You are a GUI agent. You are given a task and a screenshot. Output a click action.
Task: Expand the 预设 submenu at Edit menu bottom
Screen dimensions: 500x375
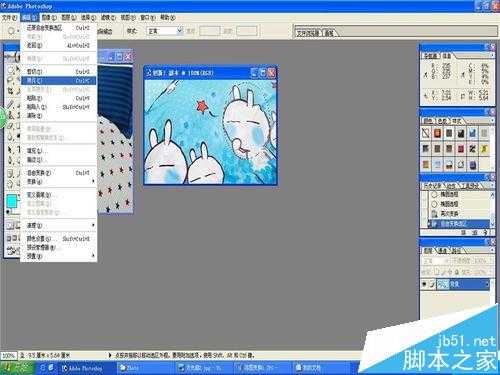tap(59, 256)
